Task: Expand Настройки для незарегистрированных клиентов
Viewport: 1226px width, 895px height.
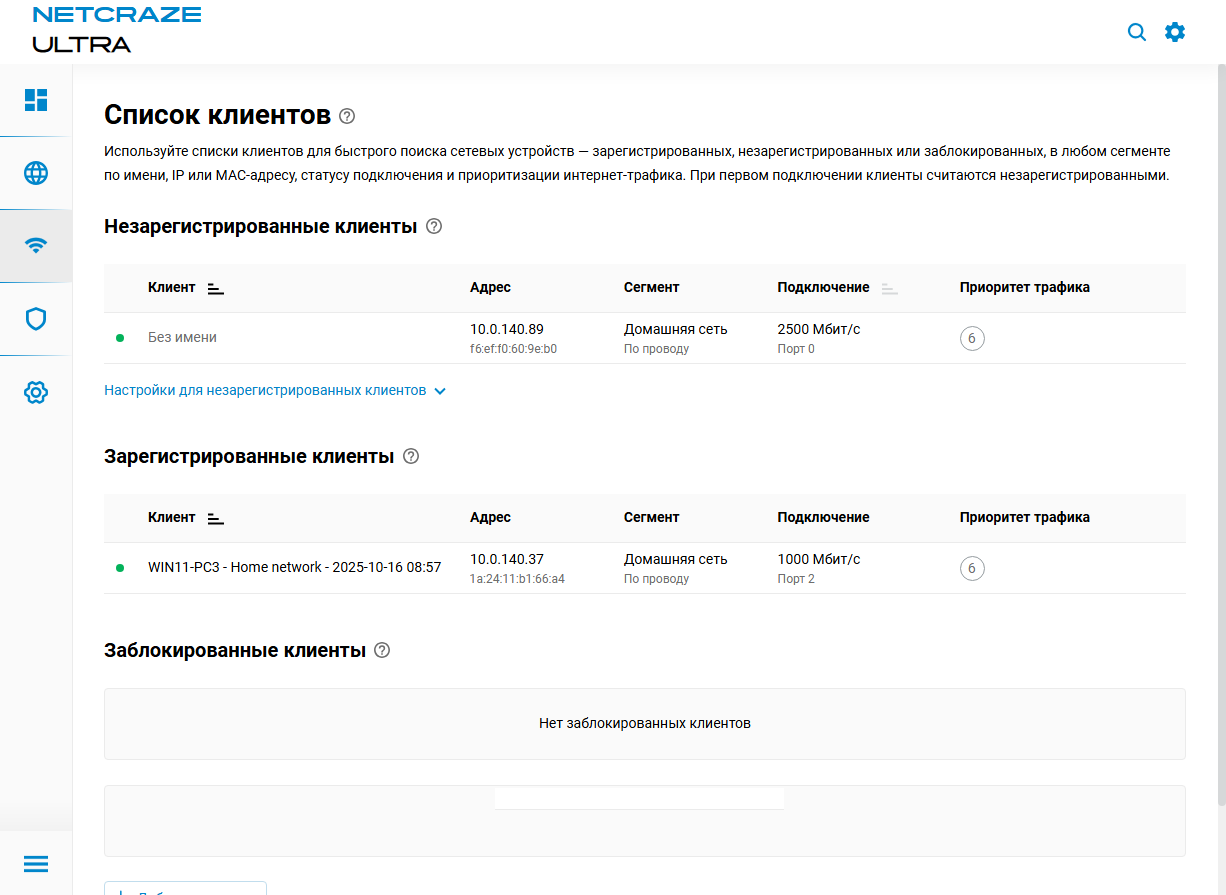Action: click(x=275, y=390)
